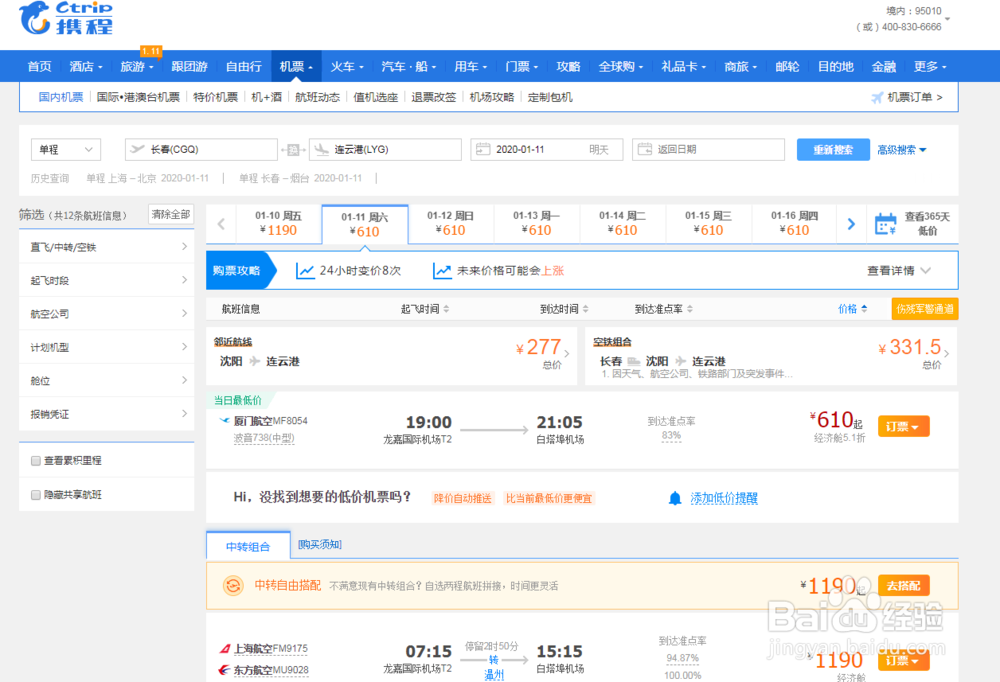Click the future price trend chart icon
The image size is (1000, 682).
442,271
